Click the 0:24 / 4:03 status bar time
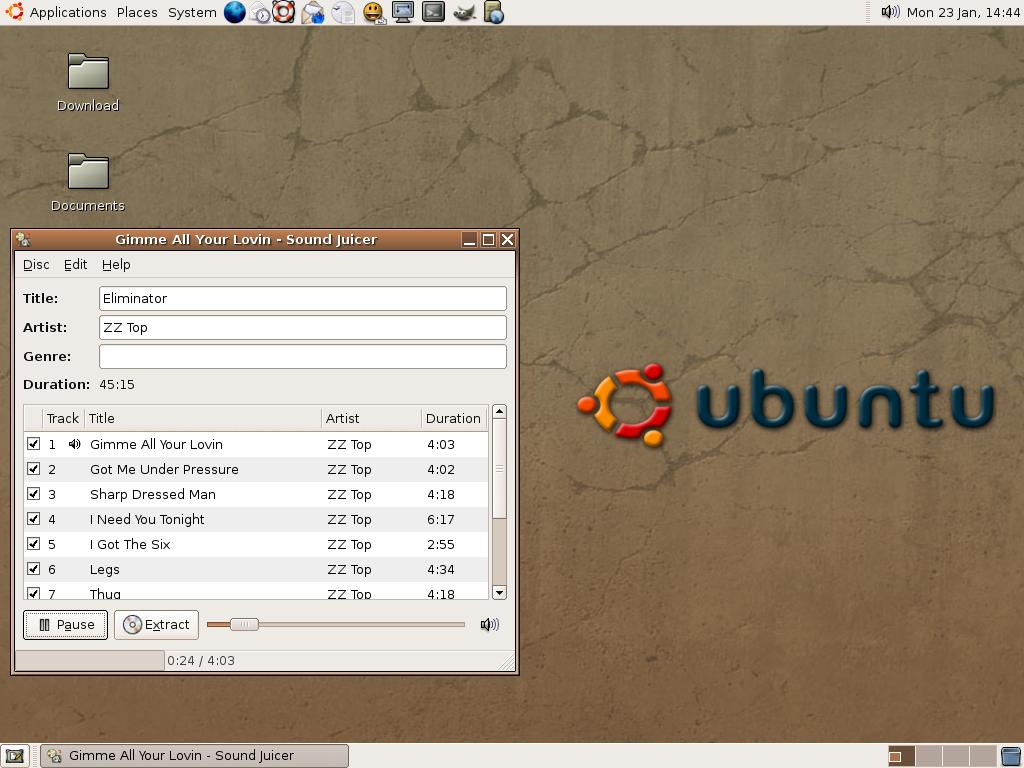 tap(201, 661)
